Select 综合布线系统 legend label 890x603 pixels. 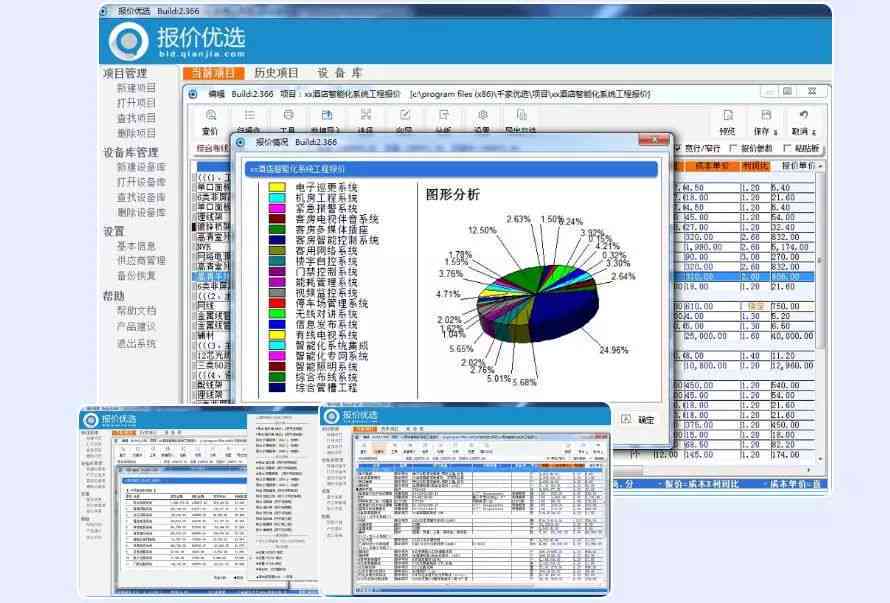point(326,377)
